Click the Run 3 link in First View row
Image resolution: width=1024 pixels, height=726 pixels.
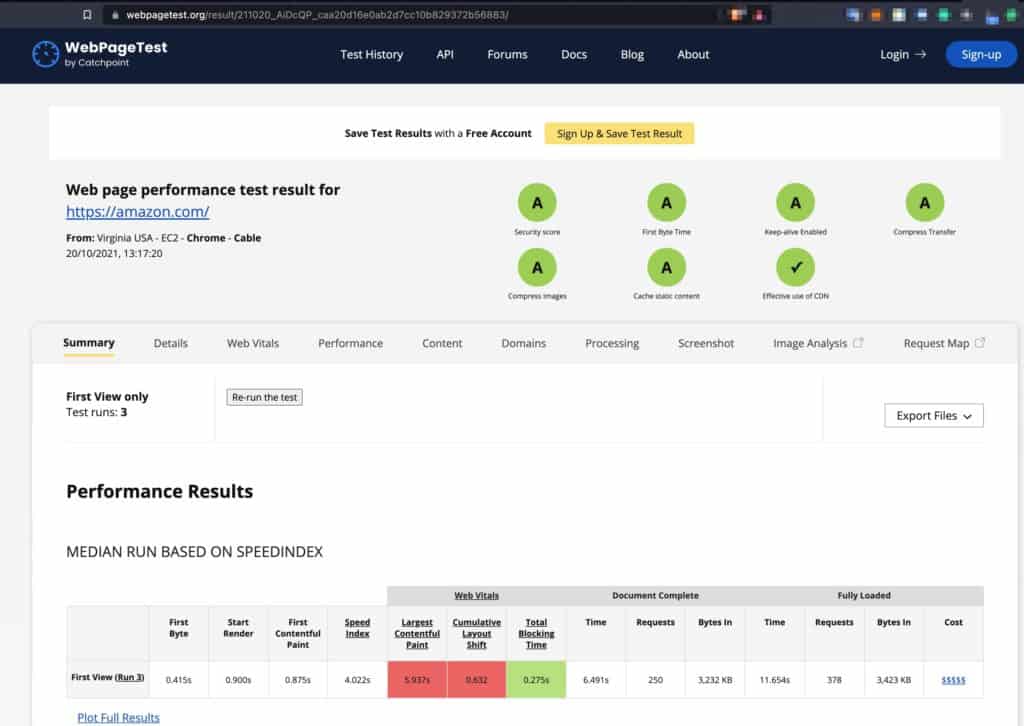(129, 678)
